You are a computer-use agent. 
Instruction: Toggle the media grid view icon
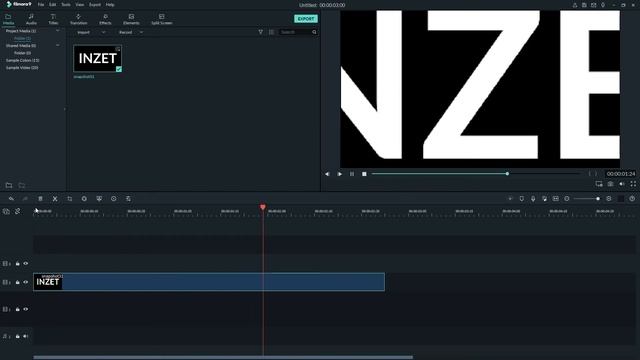click(x=271, y=32)
